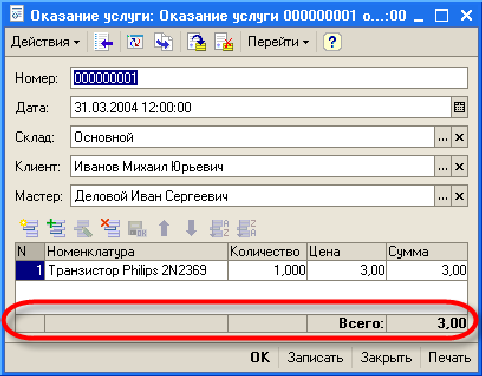Close the Оказание услуги window
The image size is (482, 376).
click(x=466, y=16)
